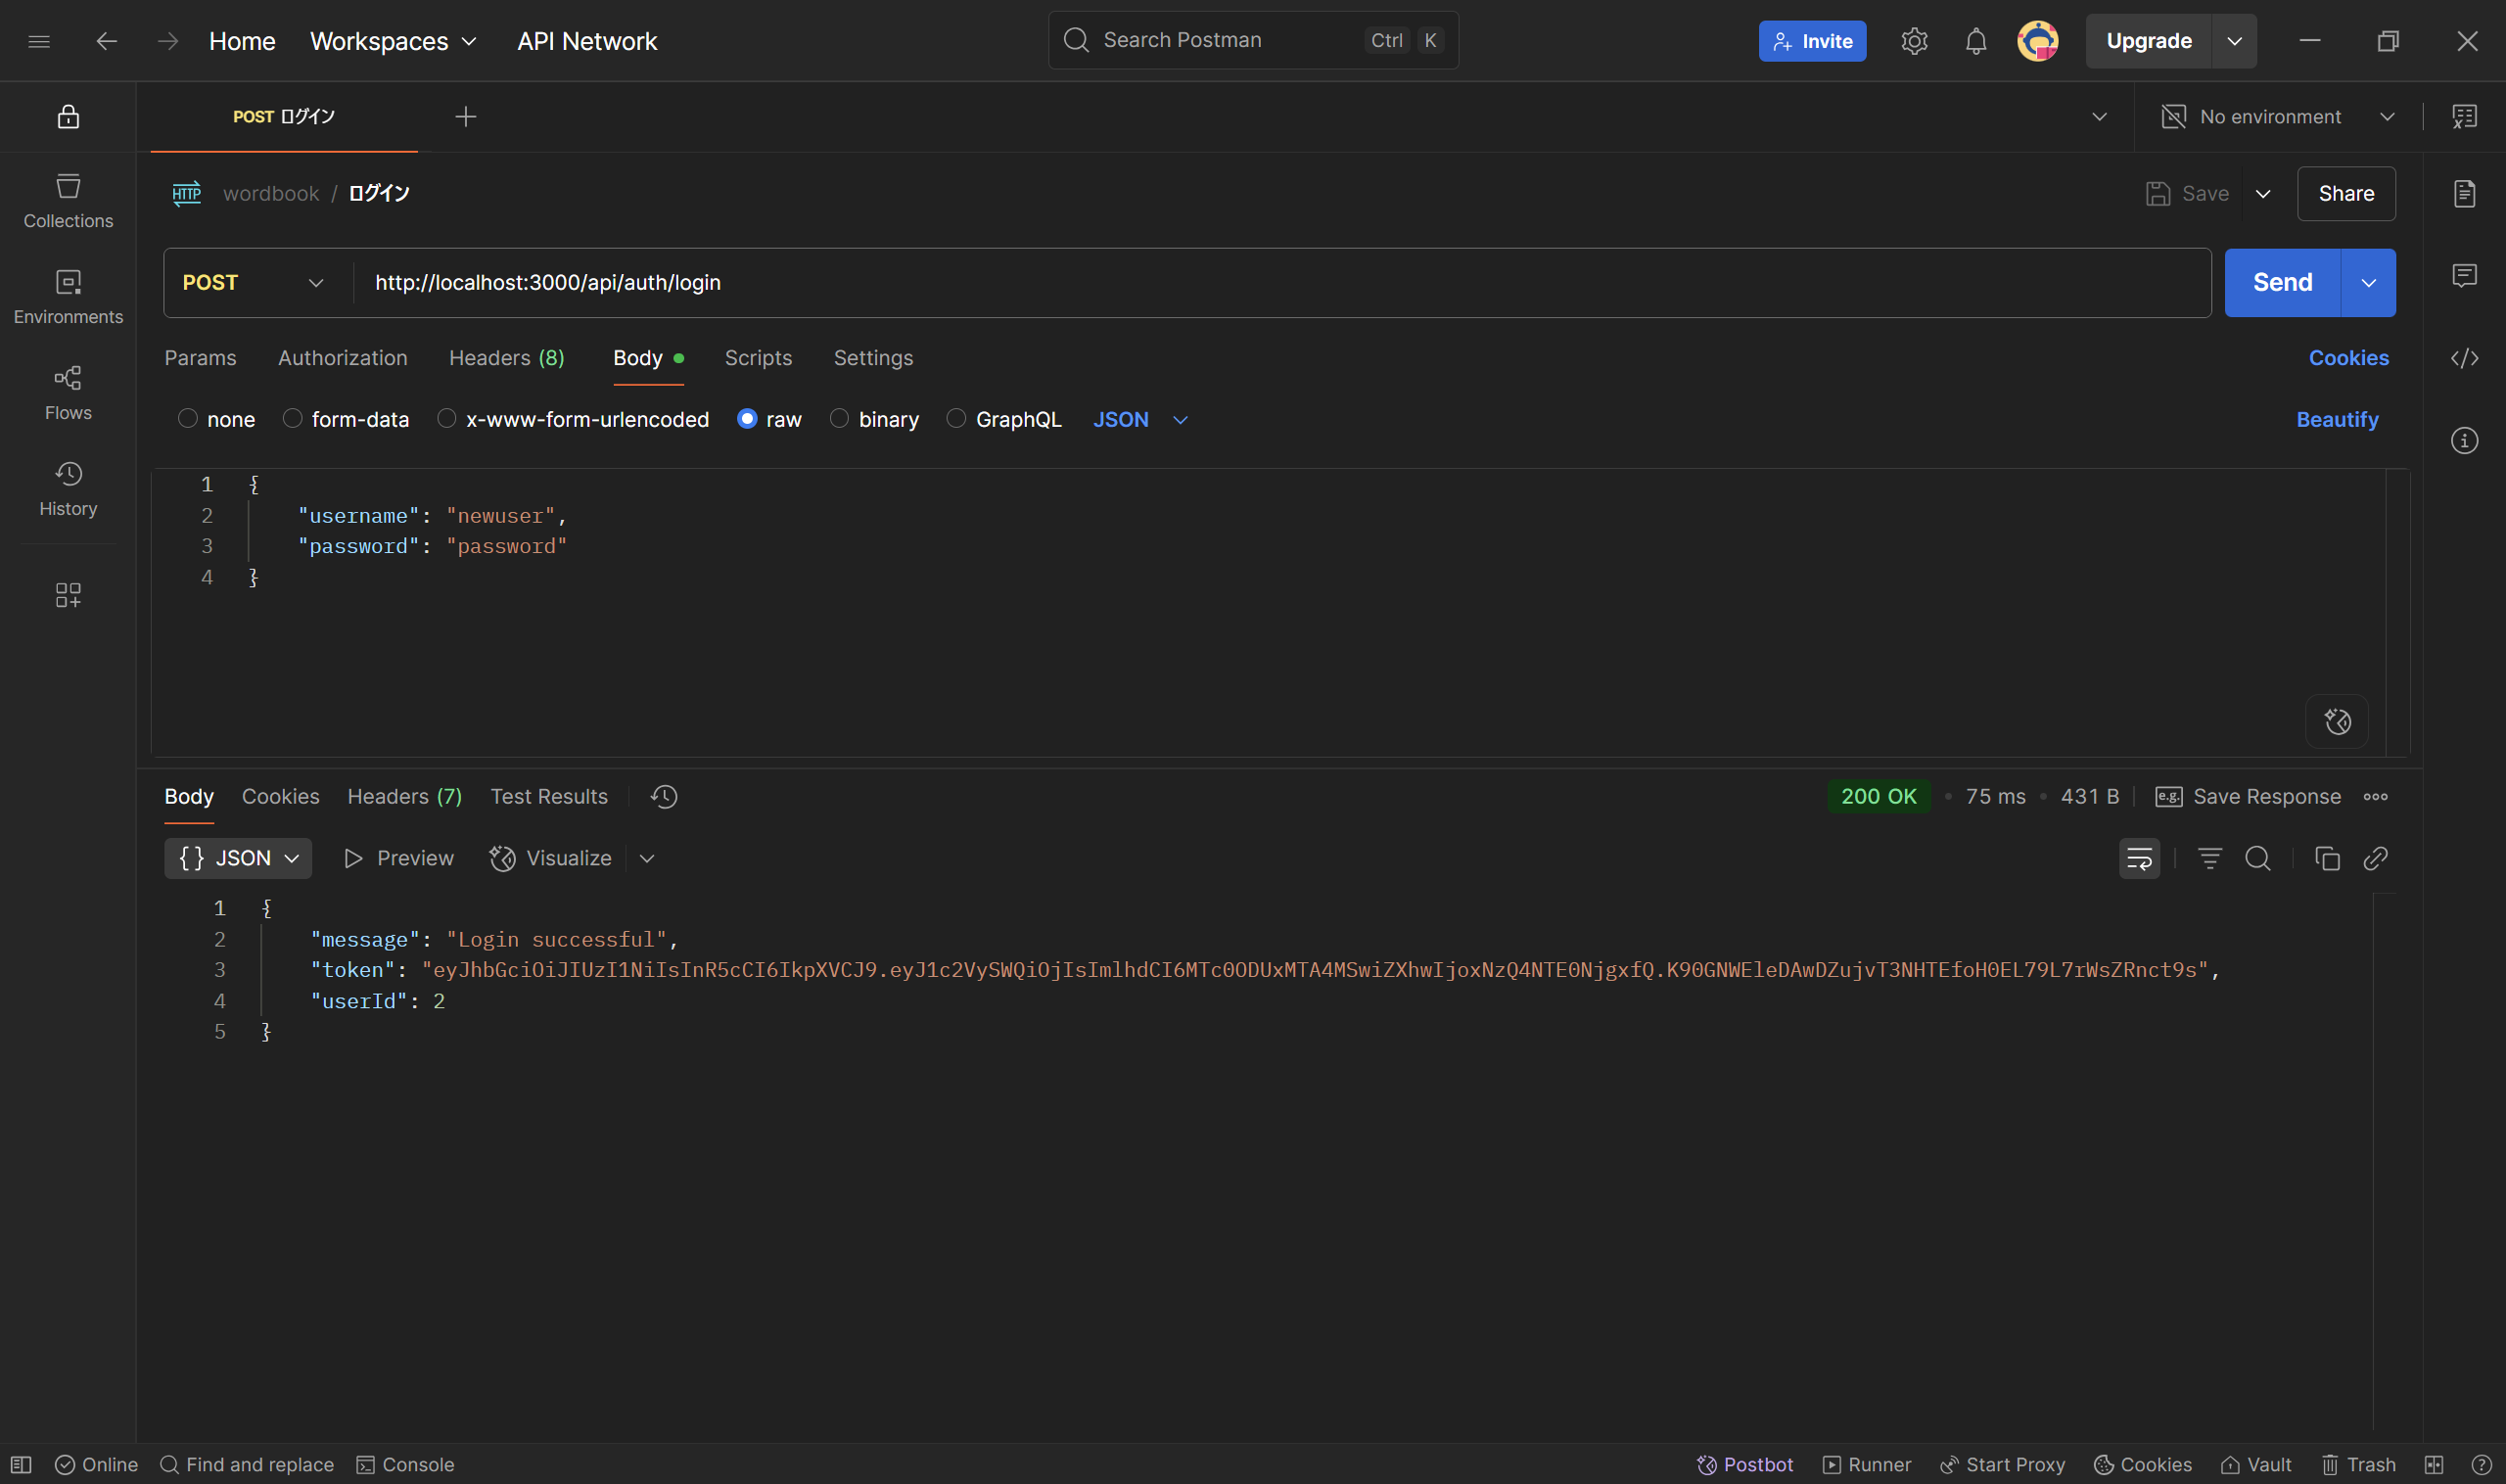
Task: Switch to the request Headers (8) tab
Action: (507, 358)
